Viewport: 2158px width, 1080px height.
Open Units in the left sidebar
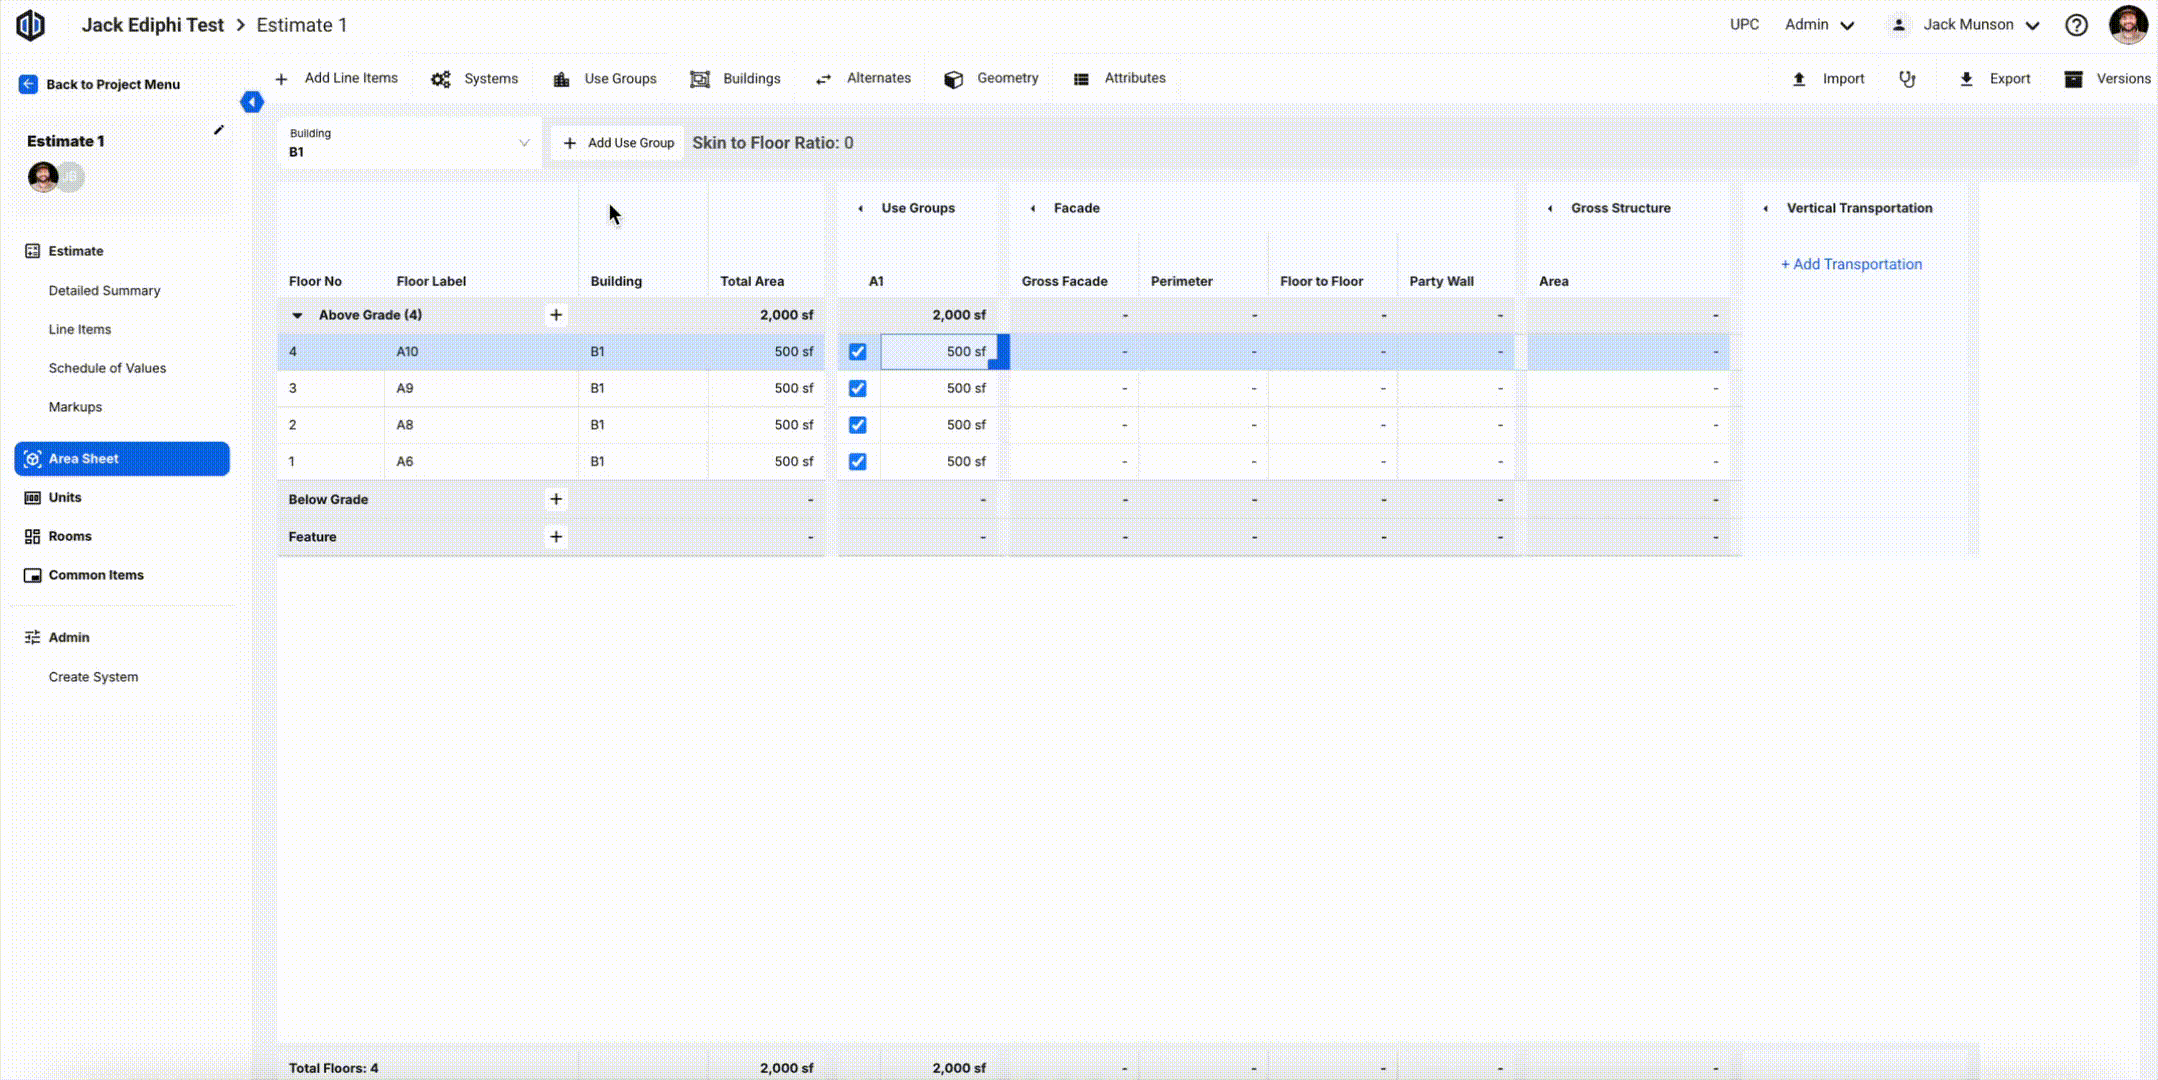(x=65, y=497)
